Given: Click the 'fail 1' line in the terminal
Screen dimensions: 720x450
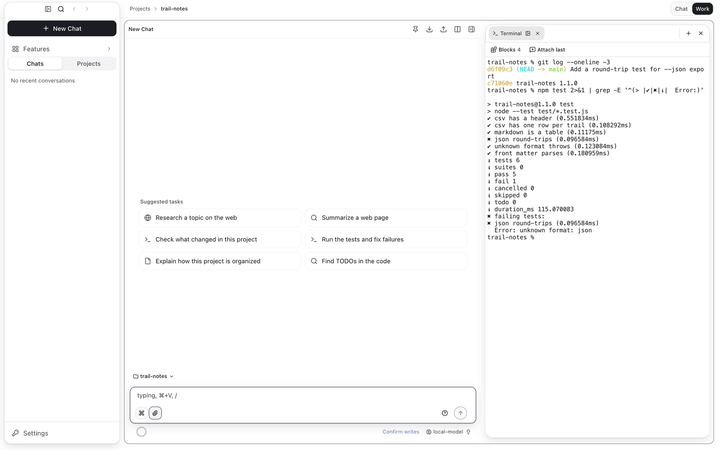Looking at the screenshot, I should (502, 181).
